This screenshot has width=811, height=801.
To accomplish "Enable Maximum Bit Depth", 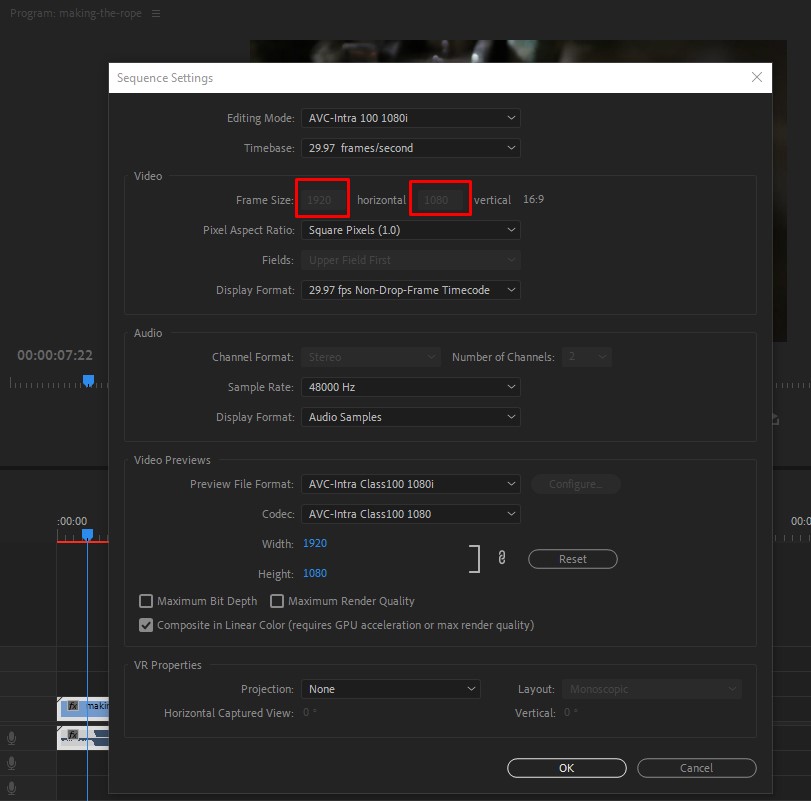I will 146,601.
